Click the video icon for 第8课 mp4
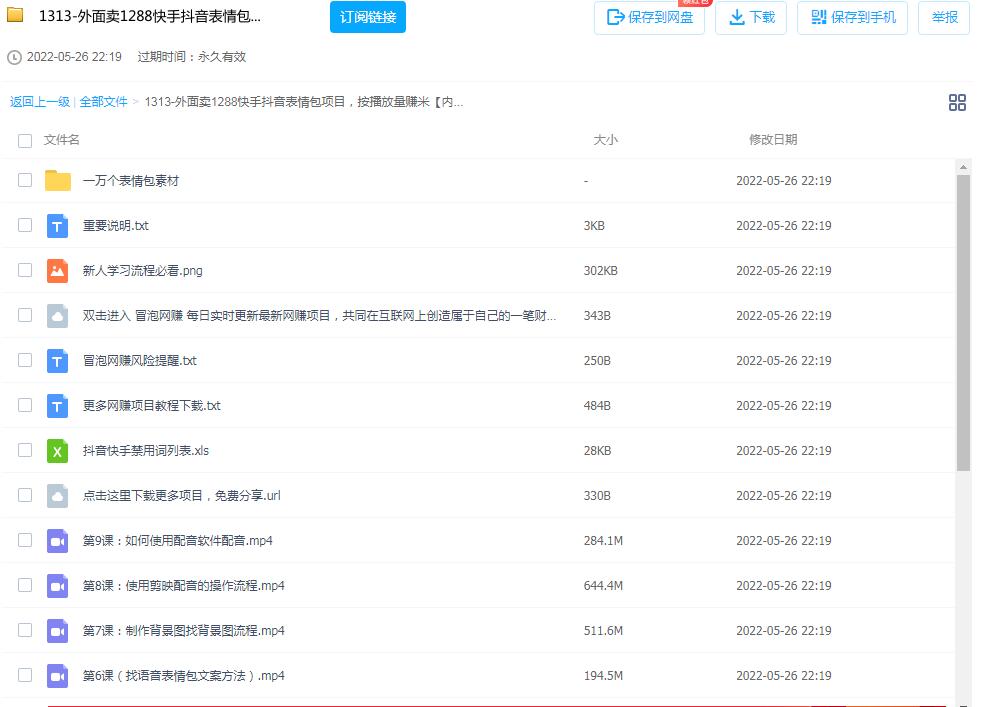 57,586
